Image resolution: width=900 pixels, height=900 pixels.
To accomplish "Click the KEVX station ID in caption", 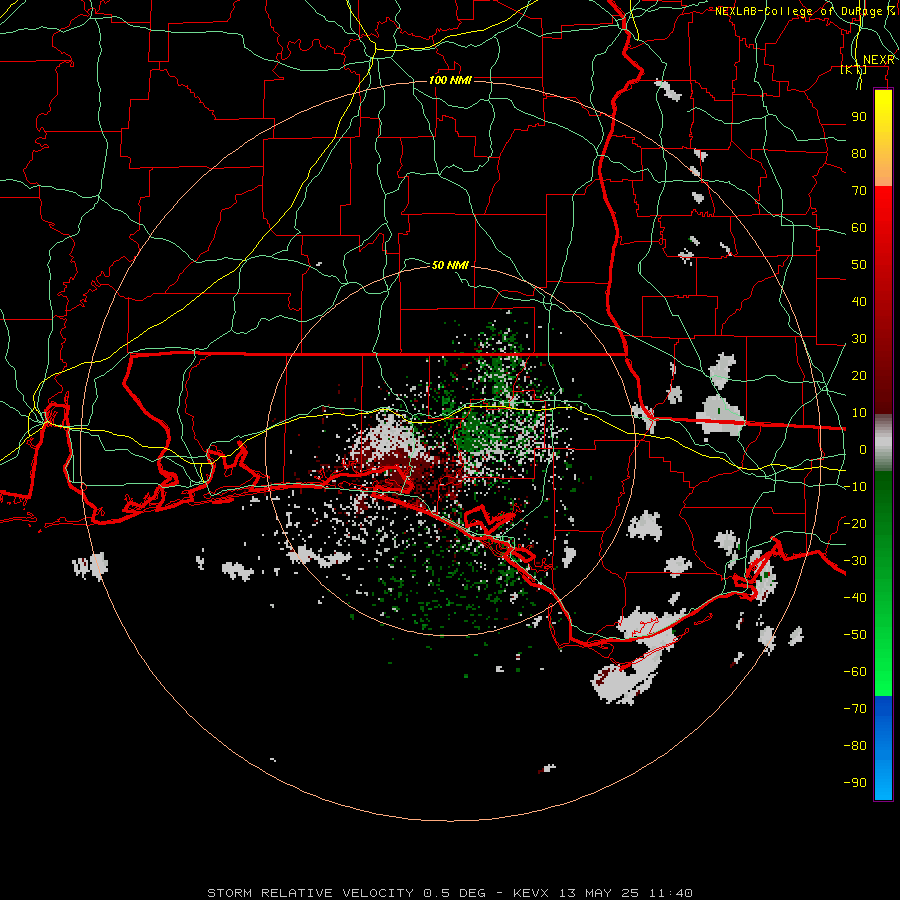I will (531, 893).
